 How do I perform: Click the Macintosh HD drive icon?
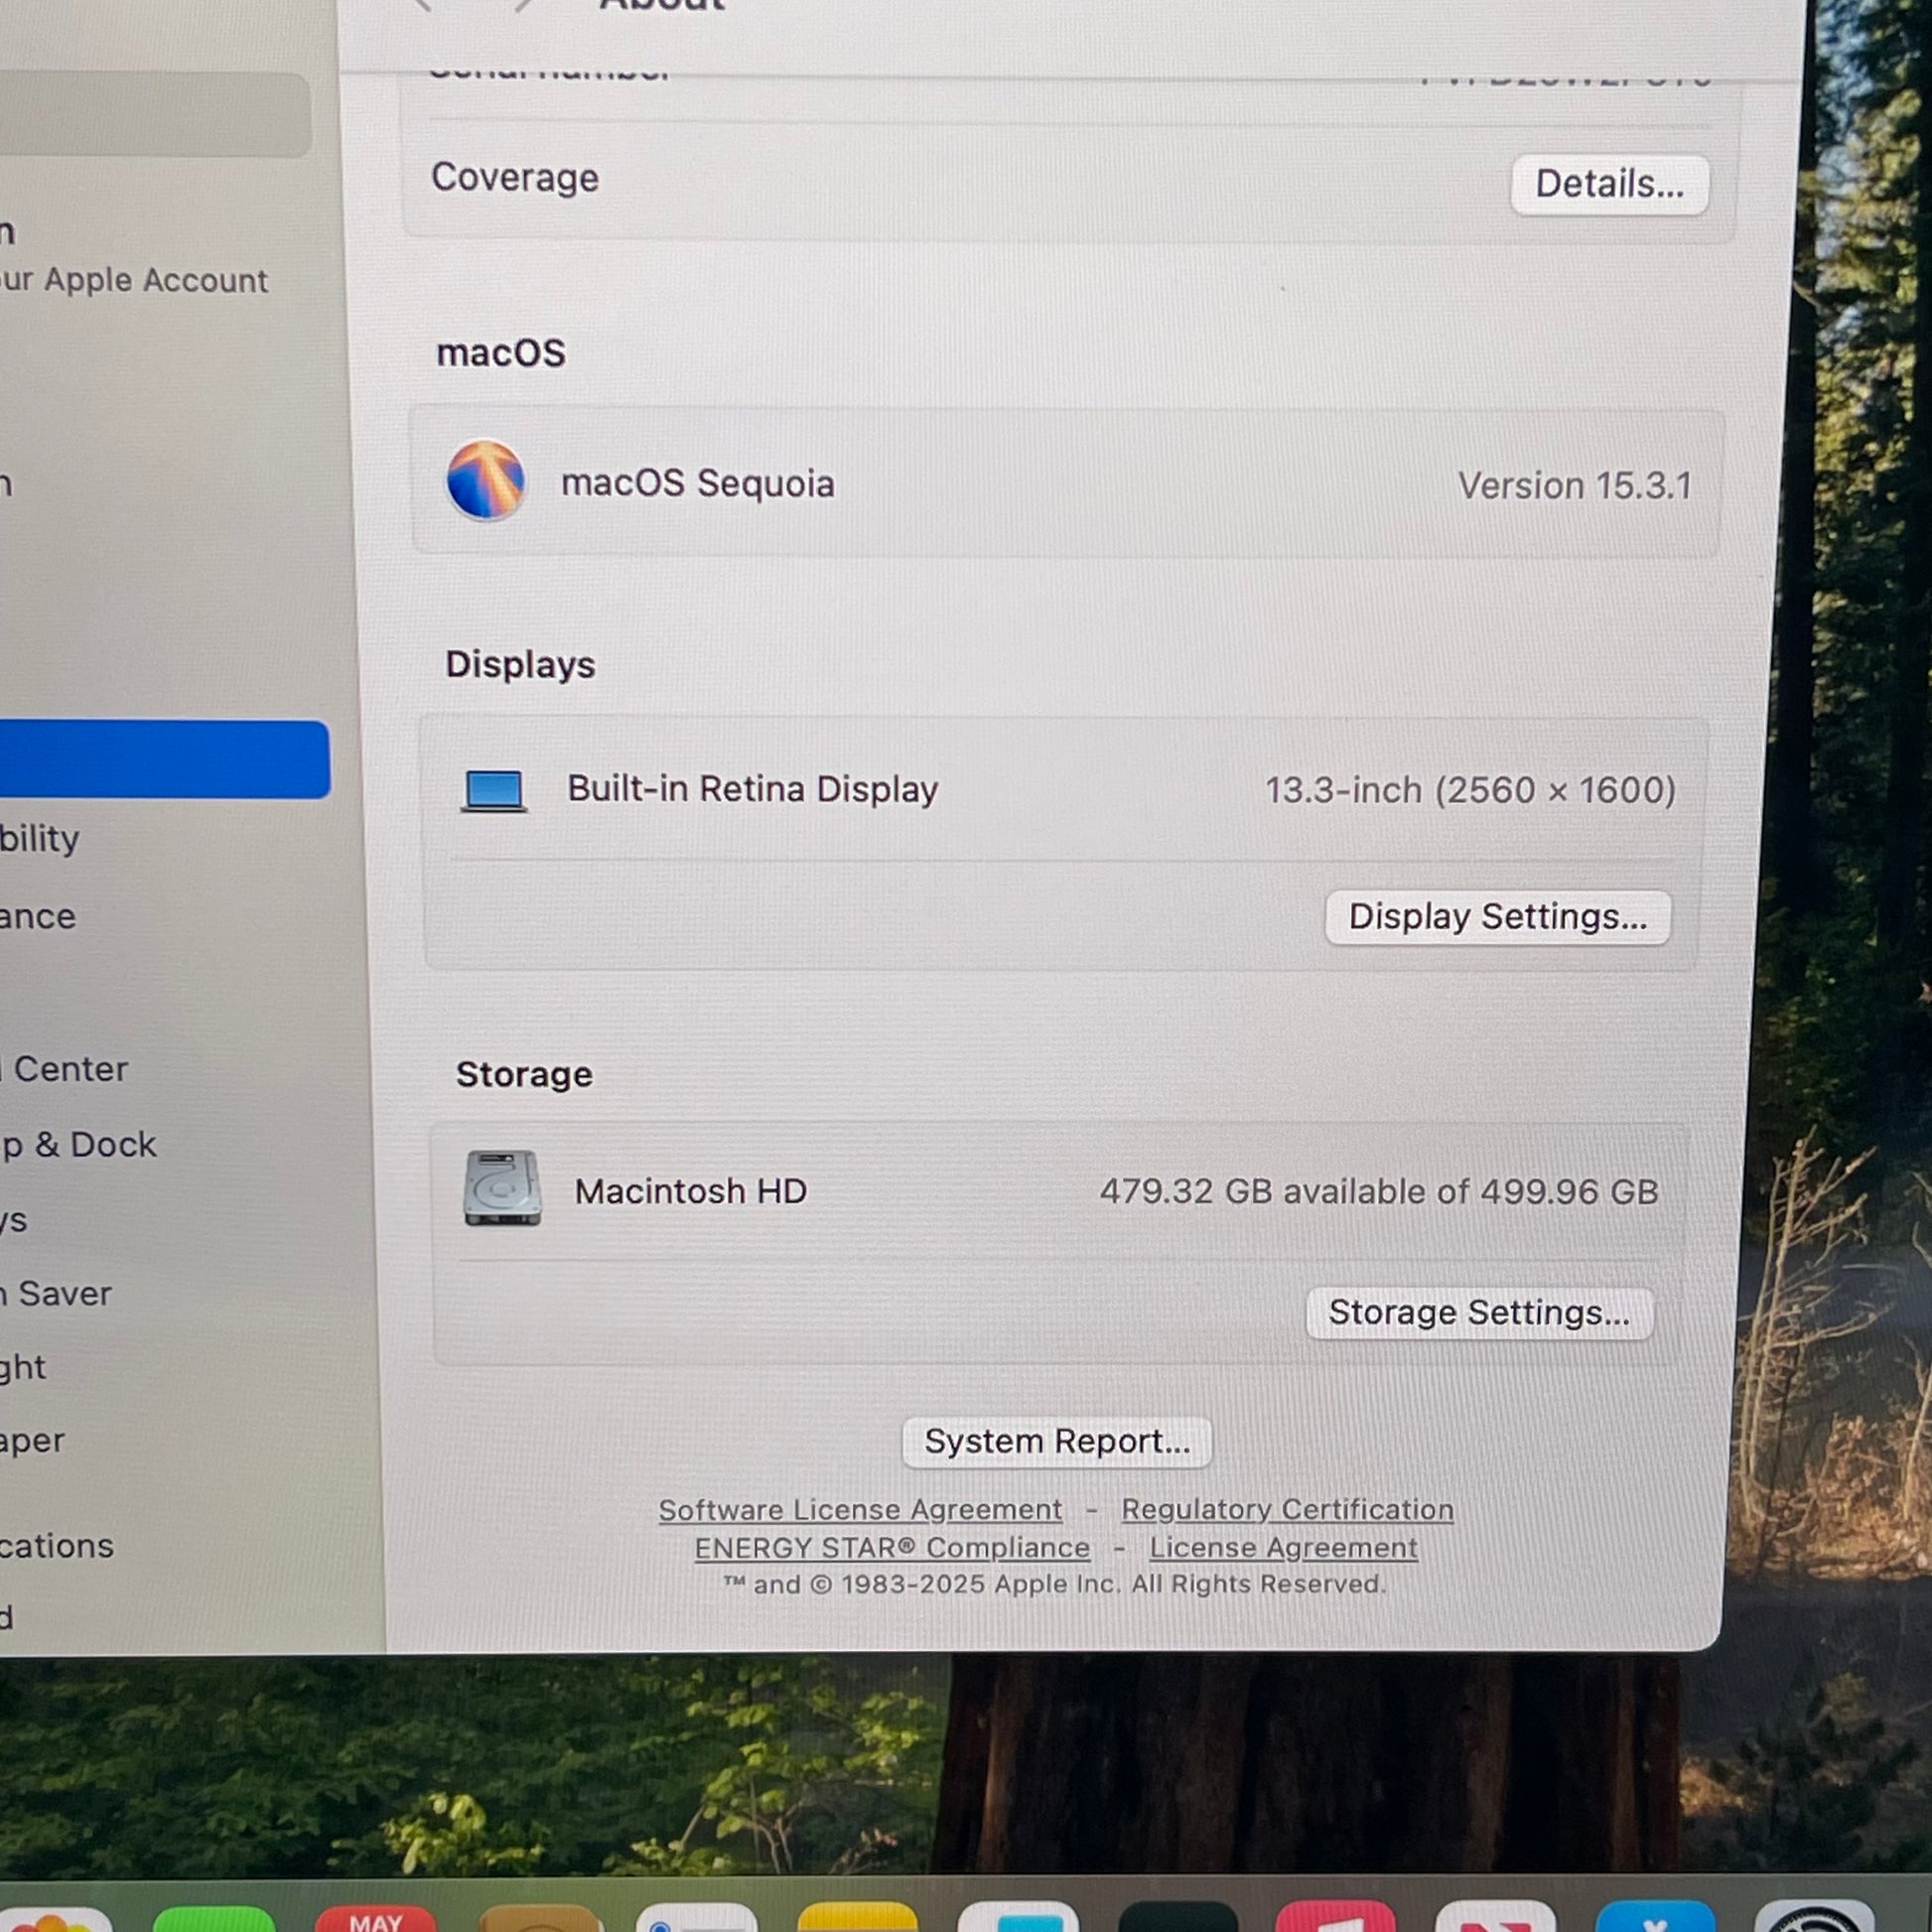(502, 1188)
